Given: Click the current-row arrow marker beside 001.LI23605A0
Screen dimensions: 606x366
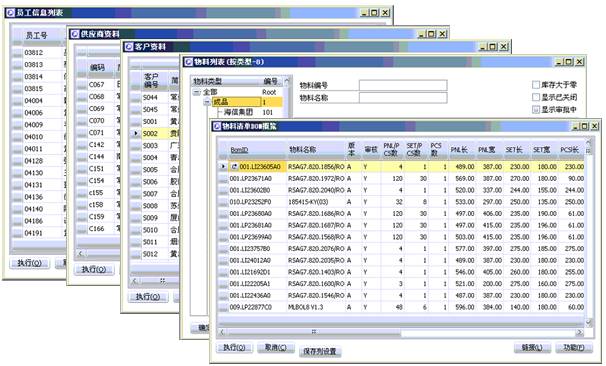Looking at the screenshot, I should click(223, 167).
